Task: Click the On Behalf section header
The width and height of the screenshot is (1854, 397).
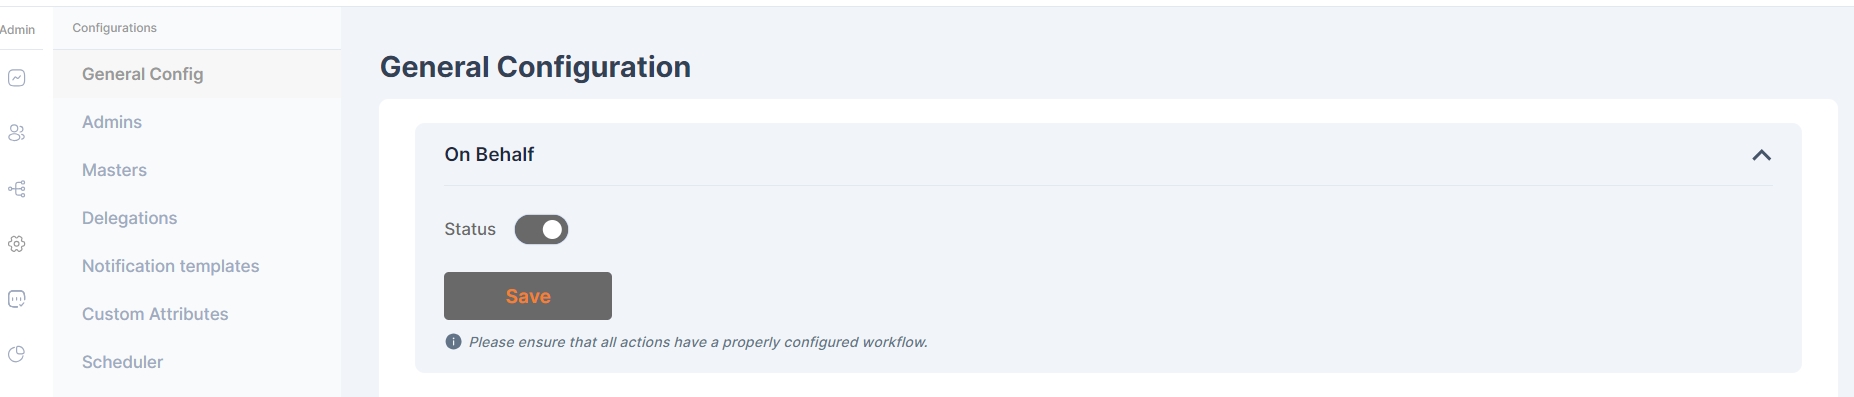Action: [x=489, y=154]
